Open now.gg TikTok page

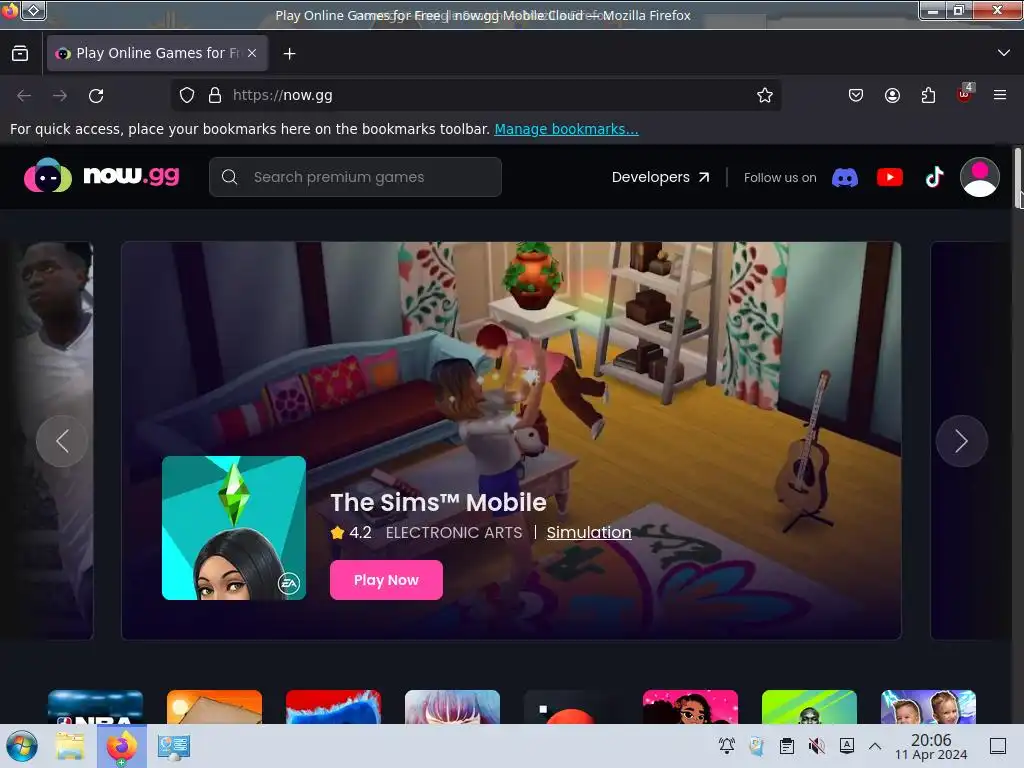point(935,177)
